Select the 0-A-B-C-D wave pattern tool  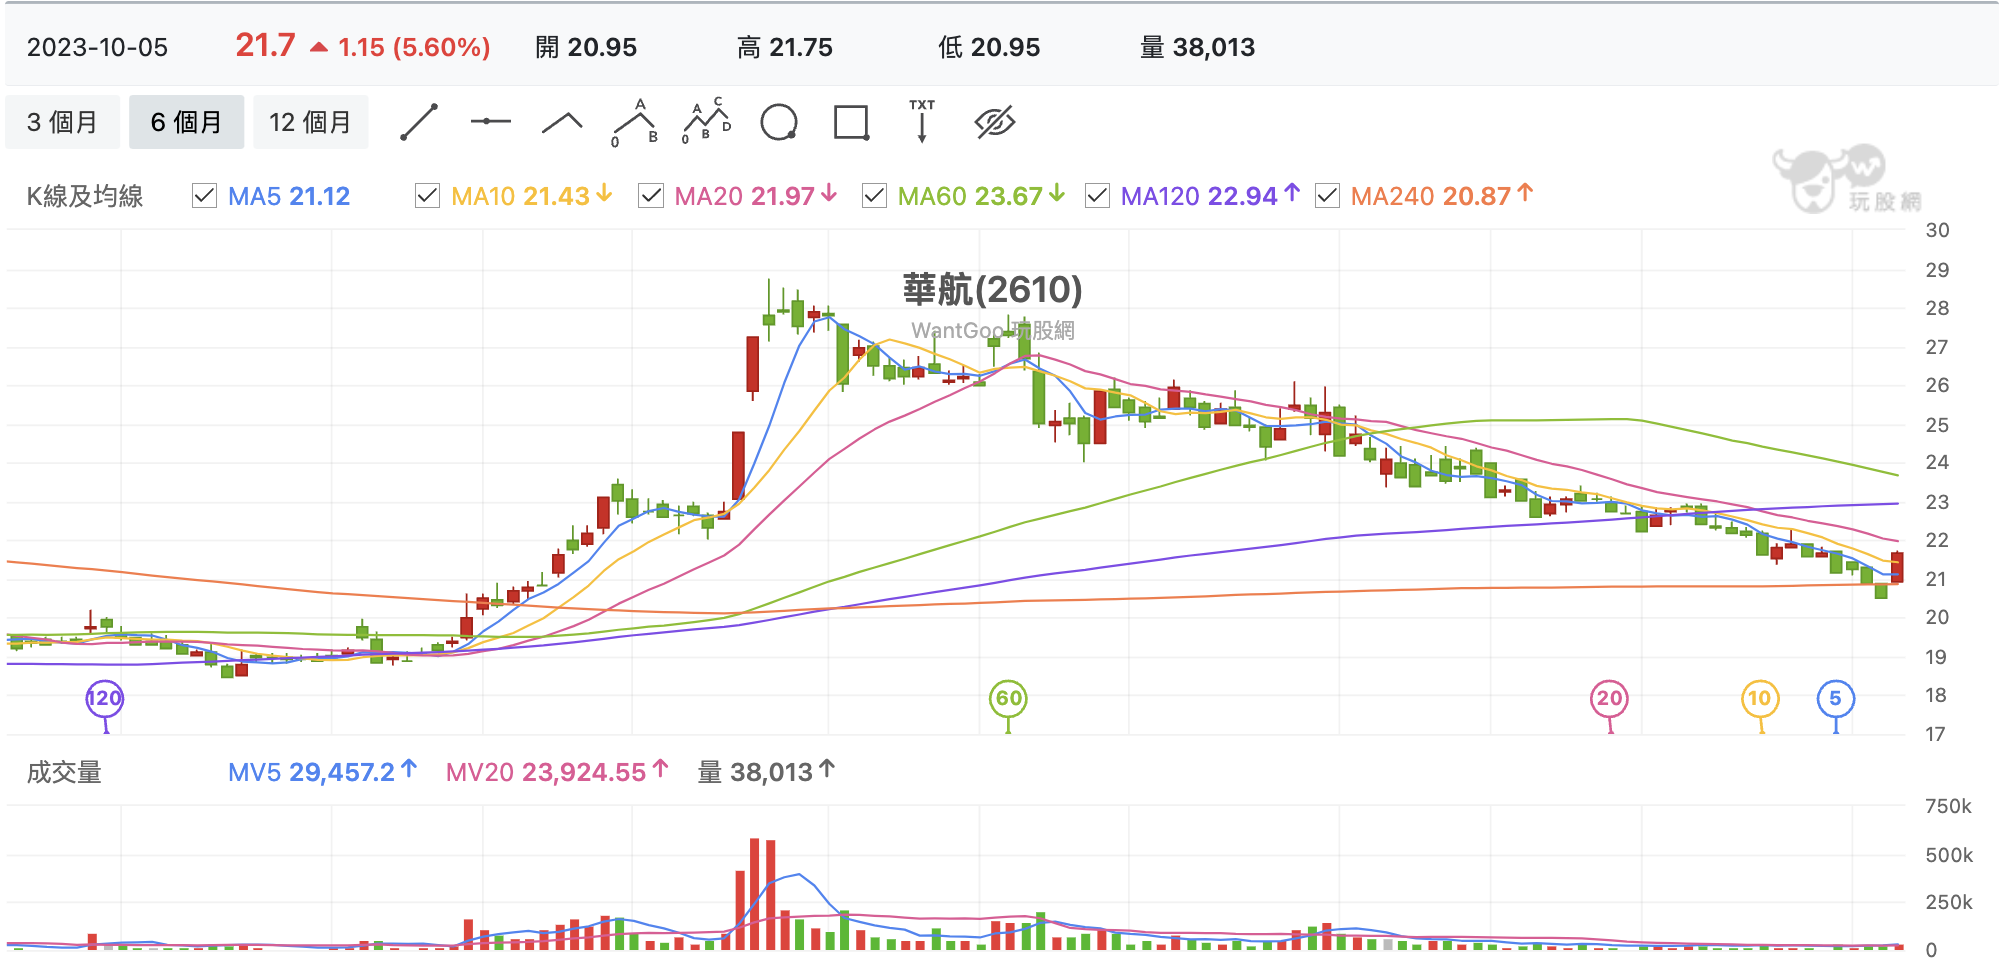pos(706,122)
